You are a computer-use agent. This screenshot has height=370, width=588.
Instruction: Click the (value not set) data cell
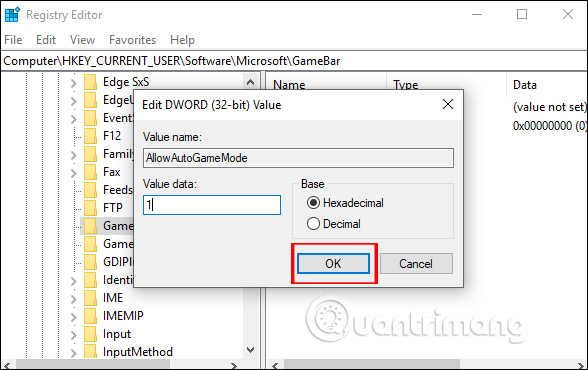[549, 107]
